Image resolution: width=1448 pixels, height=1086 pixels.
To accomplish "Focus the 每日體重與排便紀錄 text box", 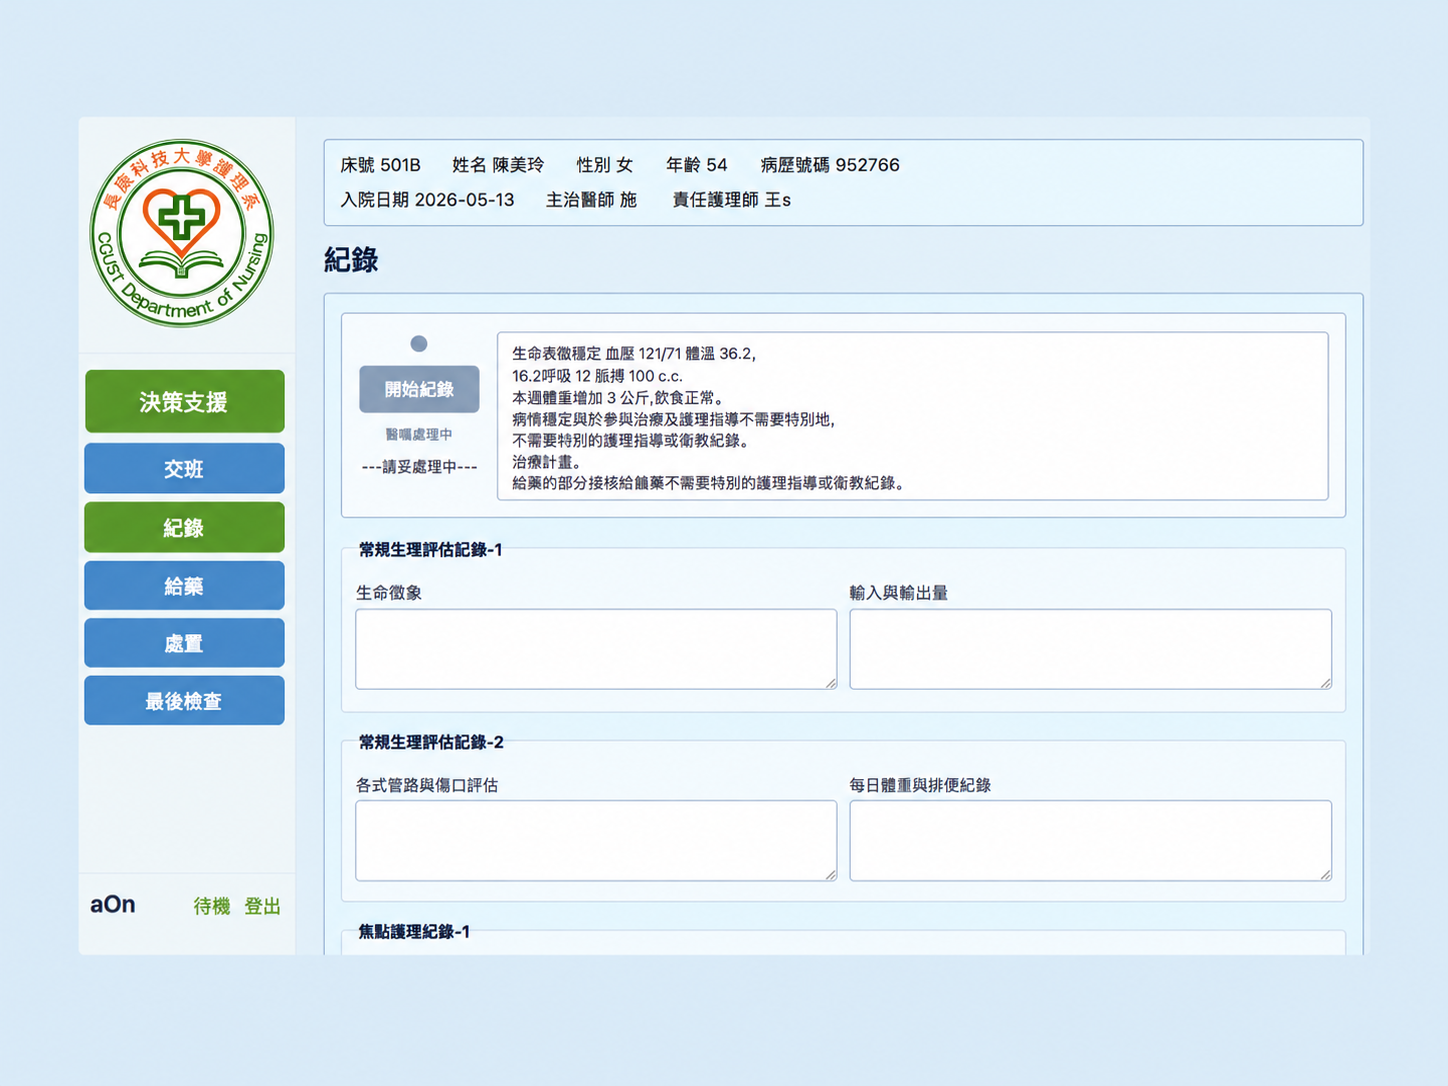I will coord(1091,841).
